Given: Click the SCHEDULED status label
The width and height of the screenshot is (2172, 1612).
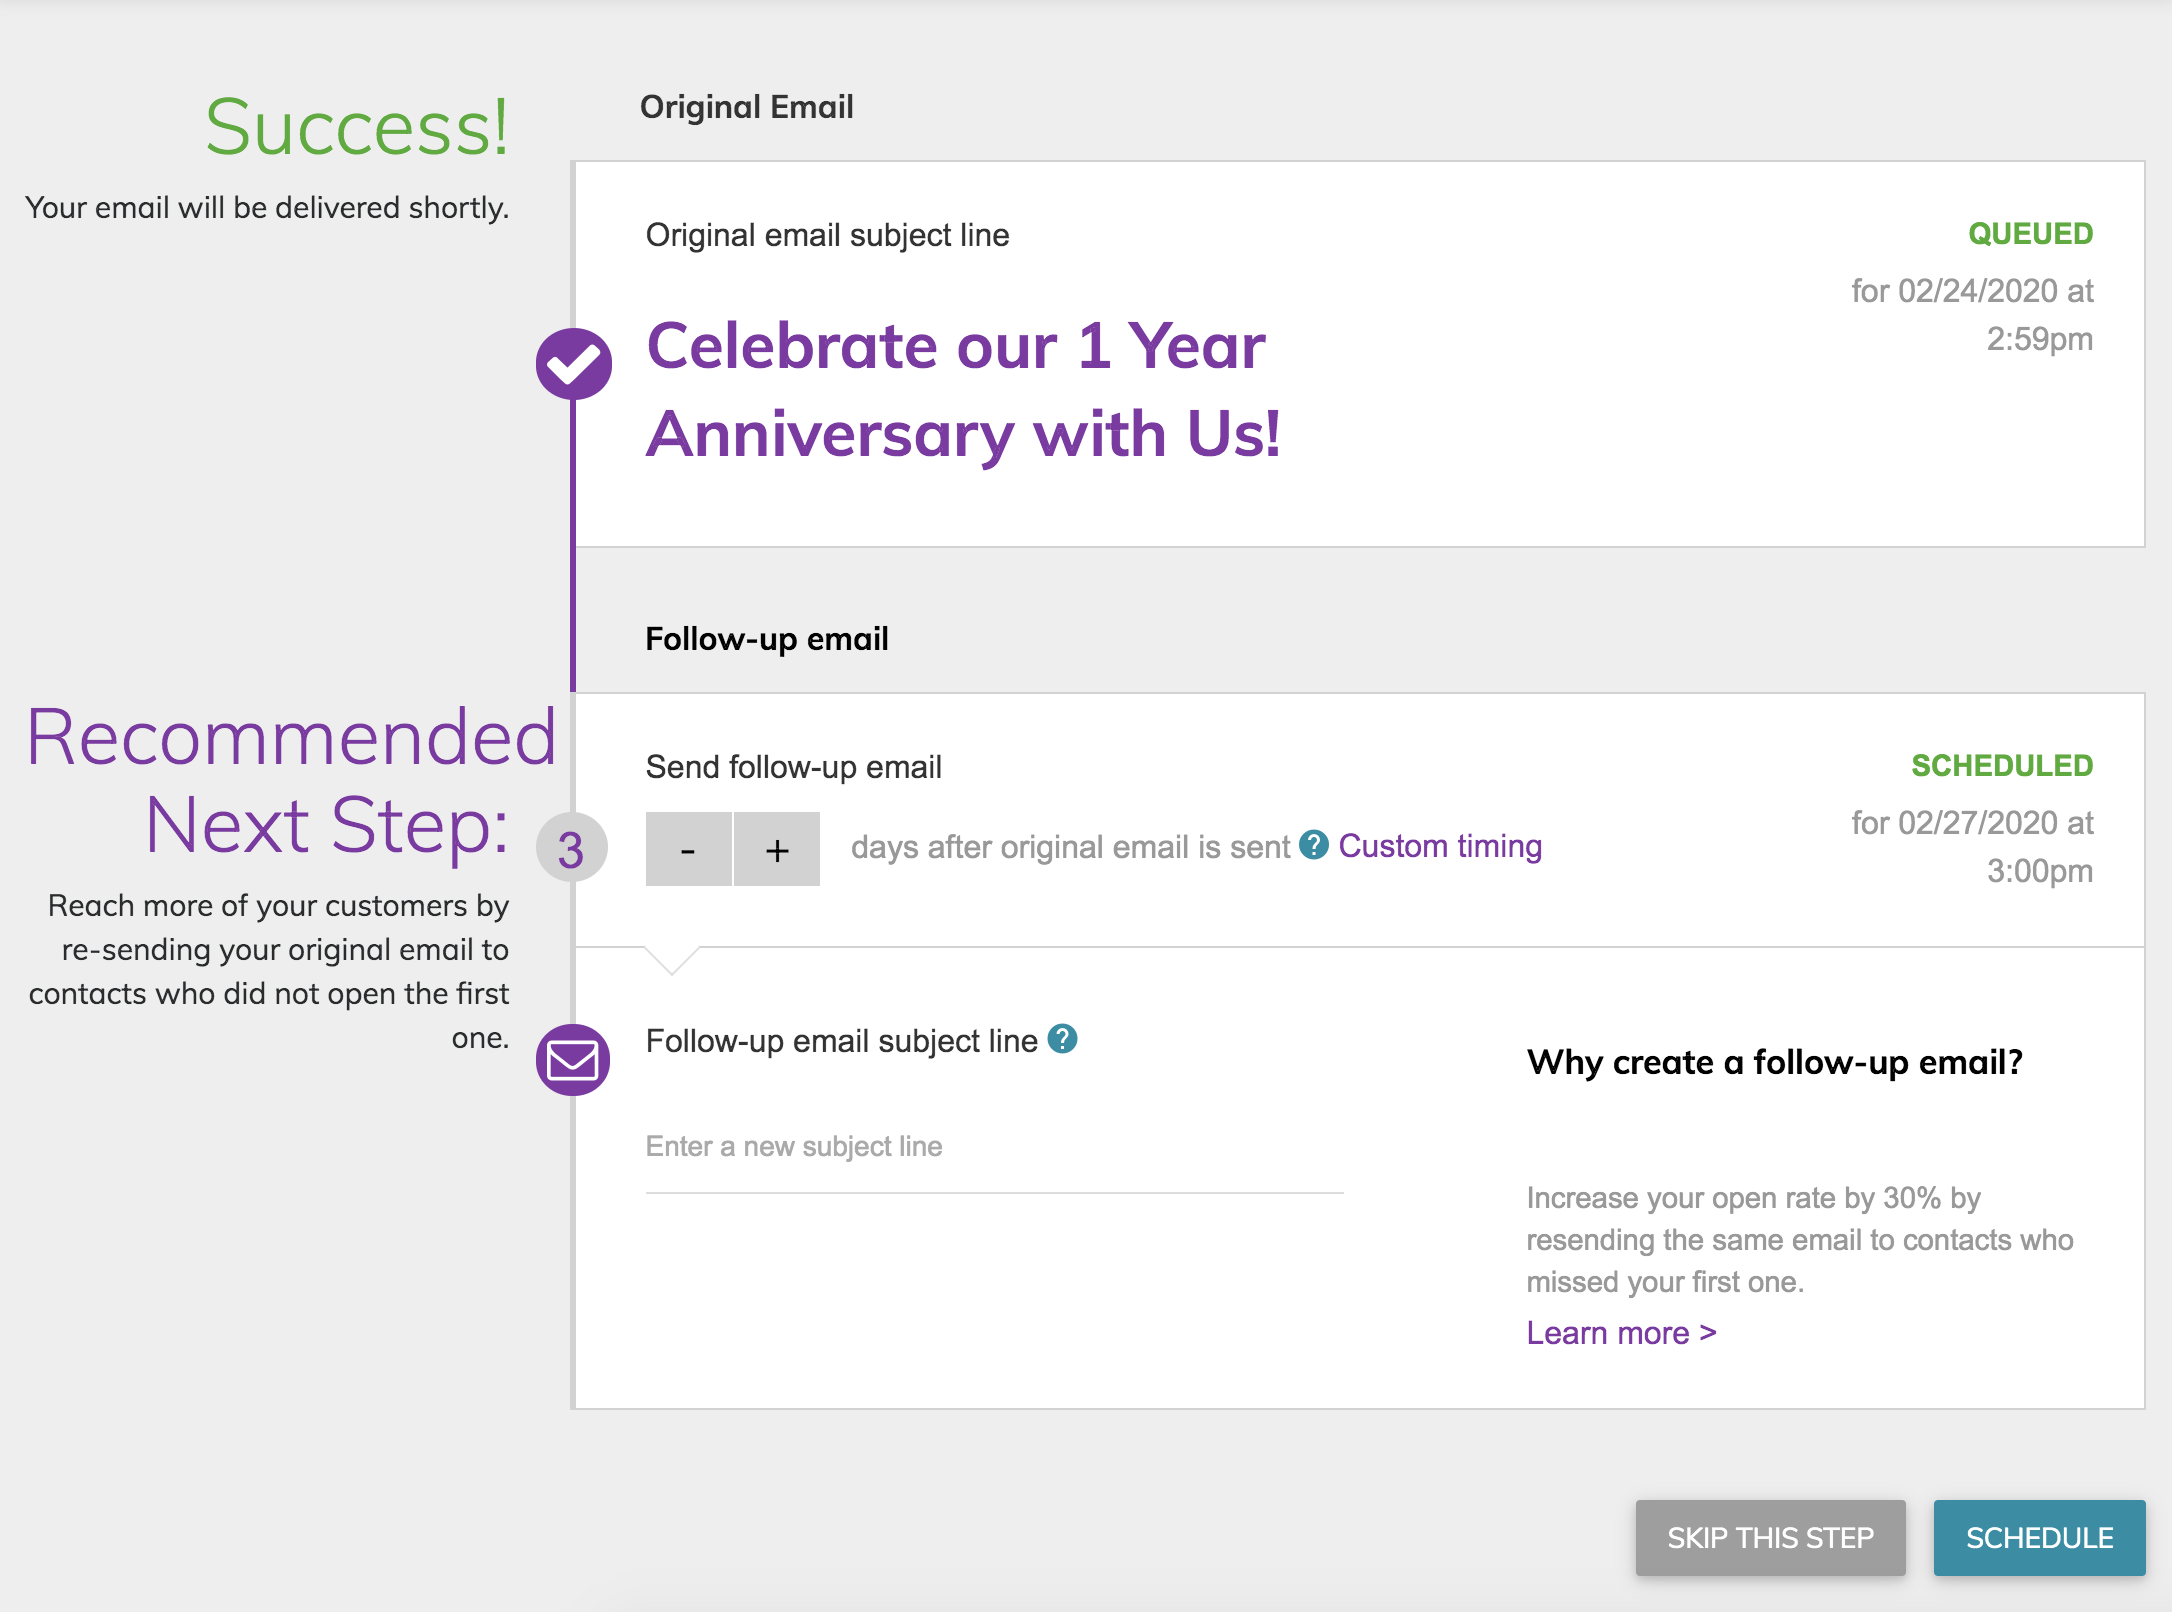Looking at the screenshot, I should [2002, 766].
